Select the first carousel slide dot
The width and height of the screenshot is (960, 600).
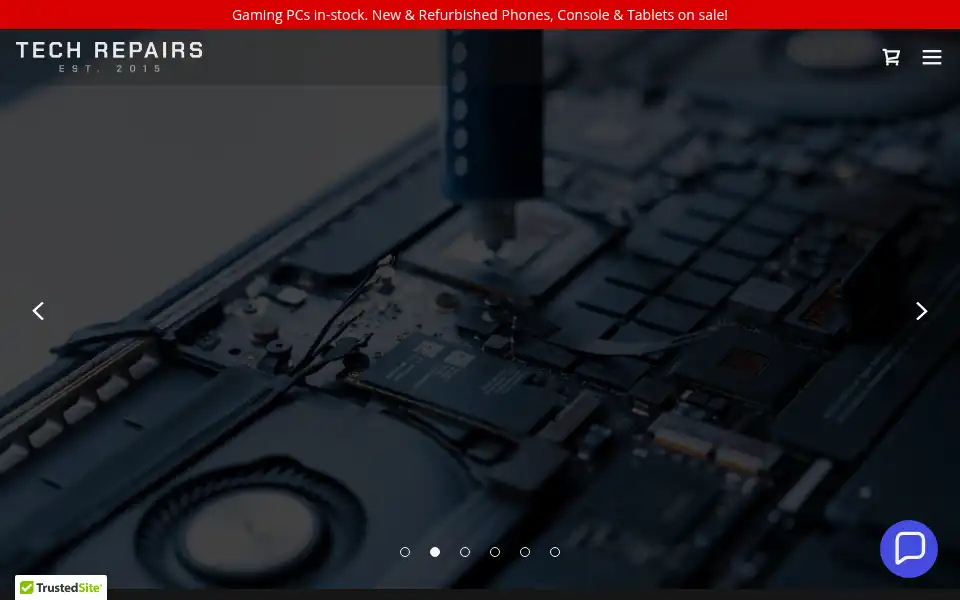coord(405,552)
